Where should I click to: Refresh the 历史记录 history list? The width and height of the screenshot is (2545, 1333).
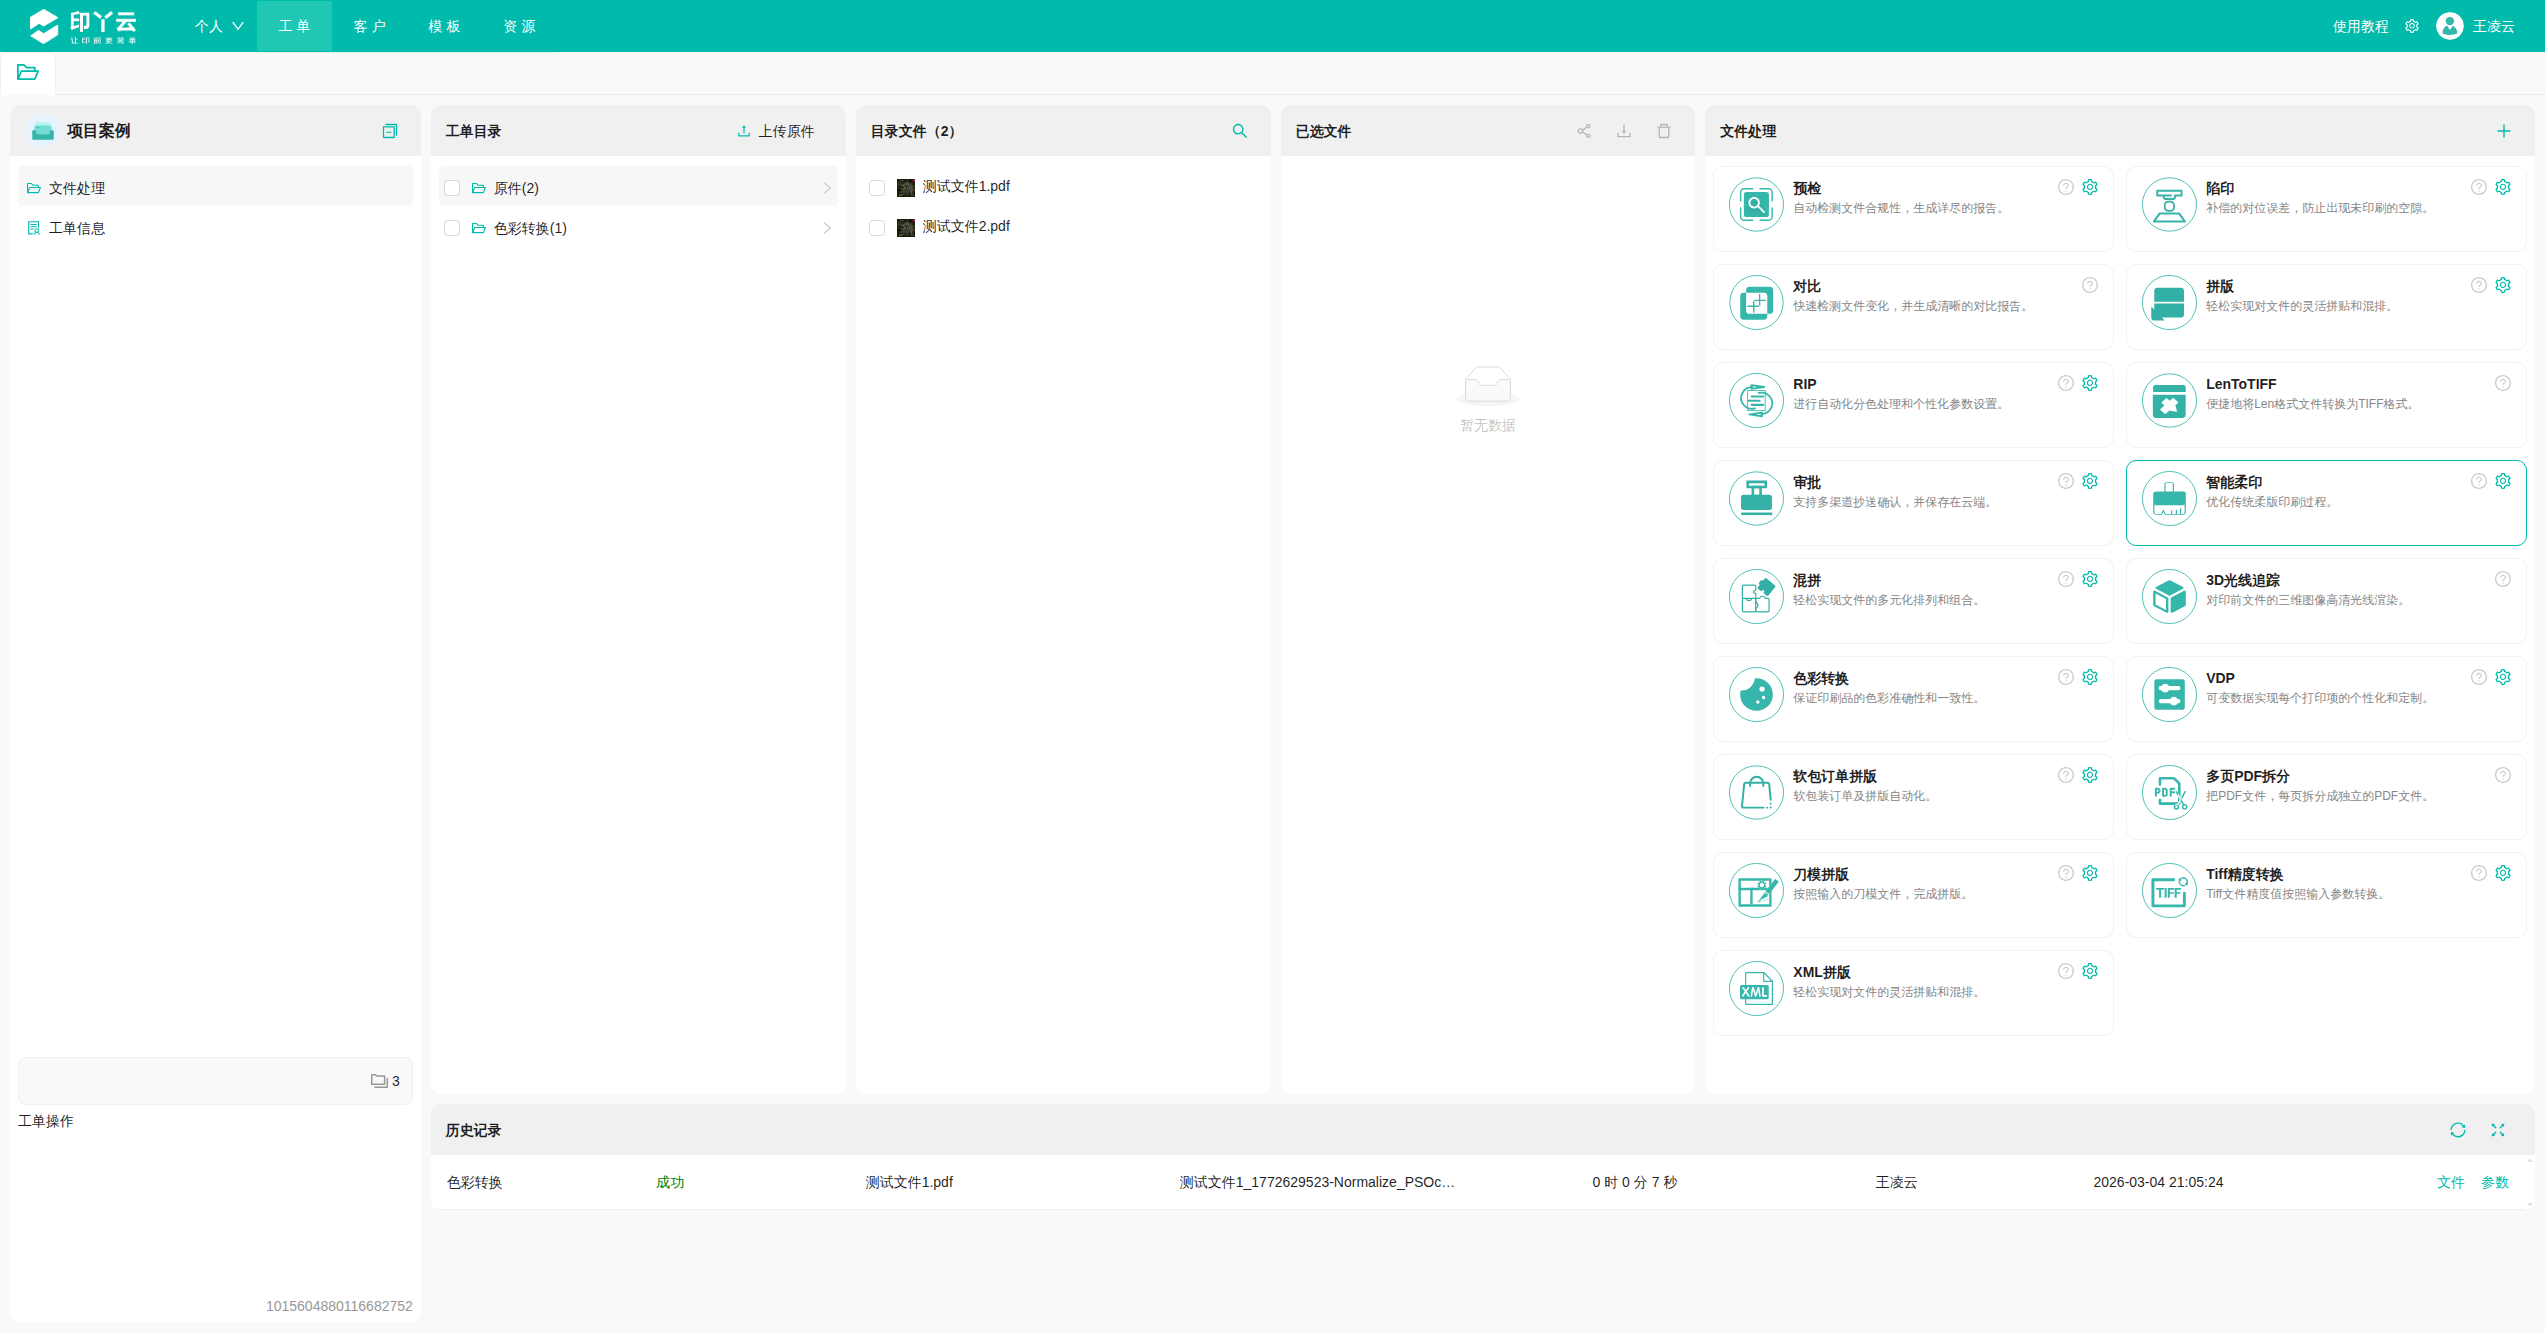click(2458, 1130)
